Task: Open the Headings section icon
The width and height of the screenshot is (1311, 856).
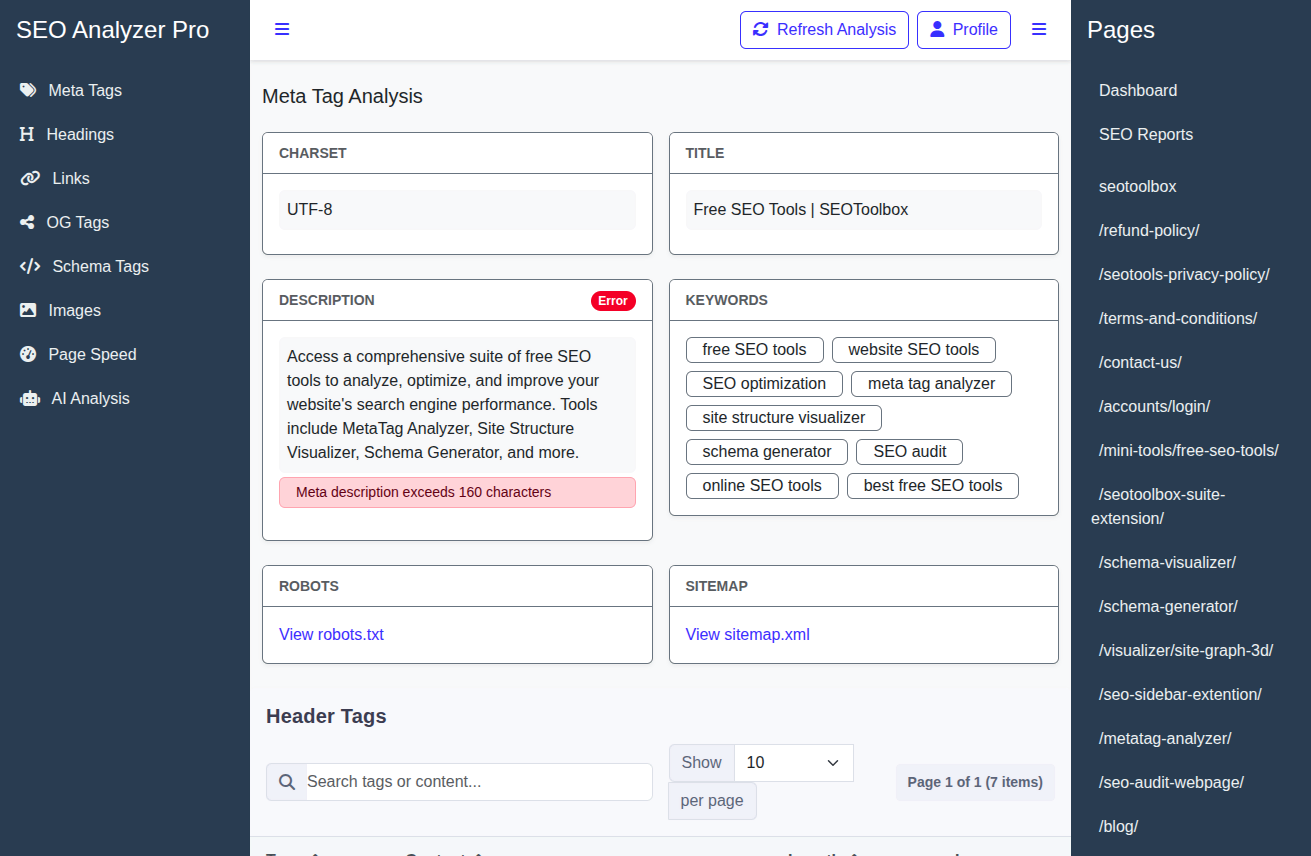Action: [x=26, y=134]
